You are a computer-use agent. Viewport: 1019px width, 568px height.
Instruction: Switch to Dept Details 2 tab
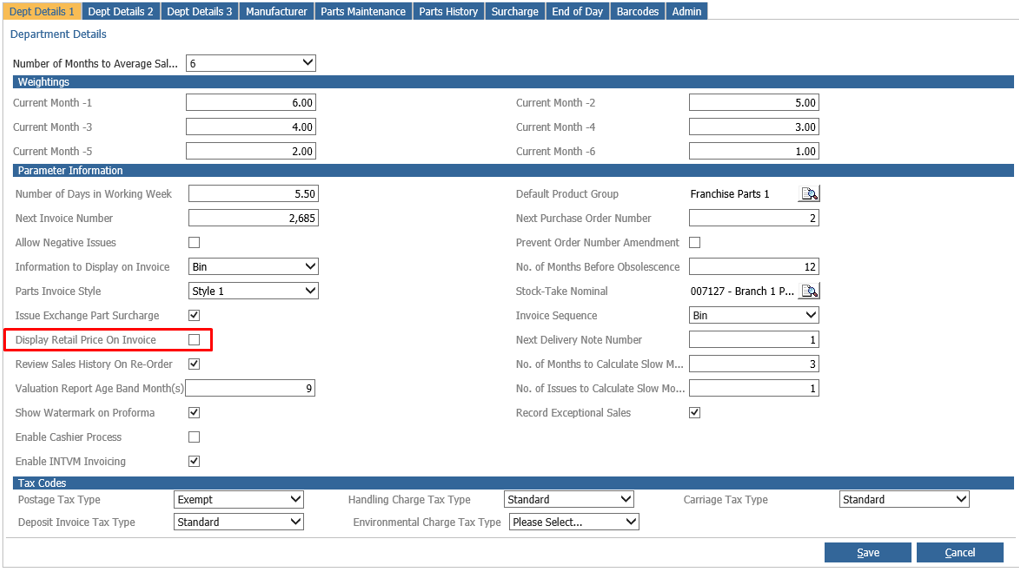tap(121, 11)
